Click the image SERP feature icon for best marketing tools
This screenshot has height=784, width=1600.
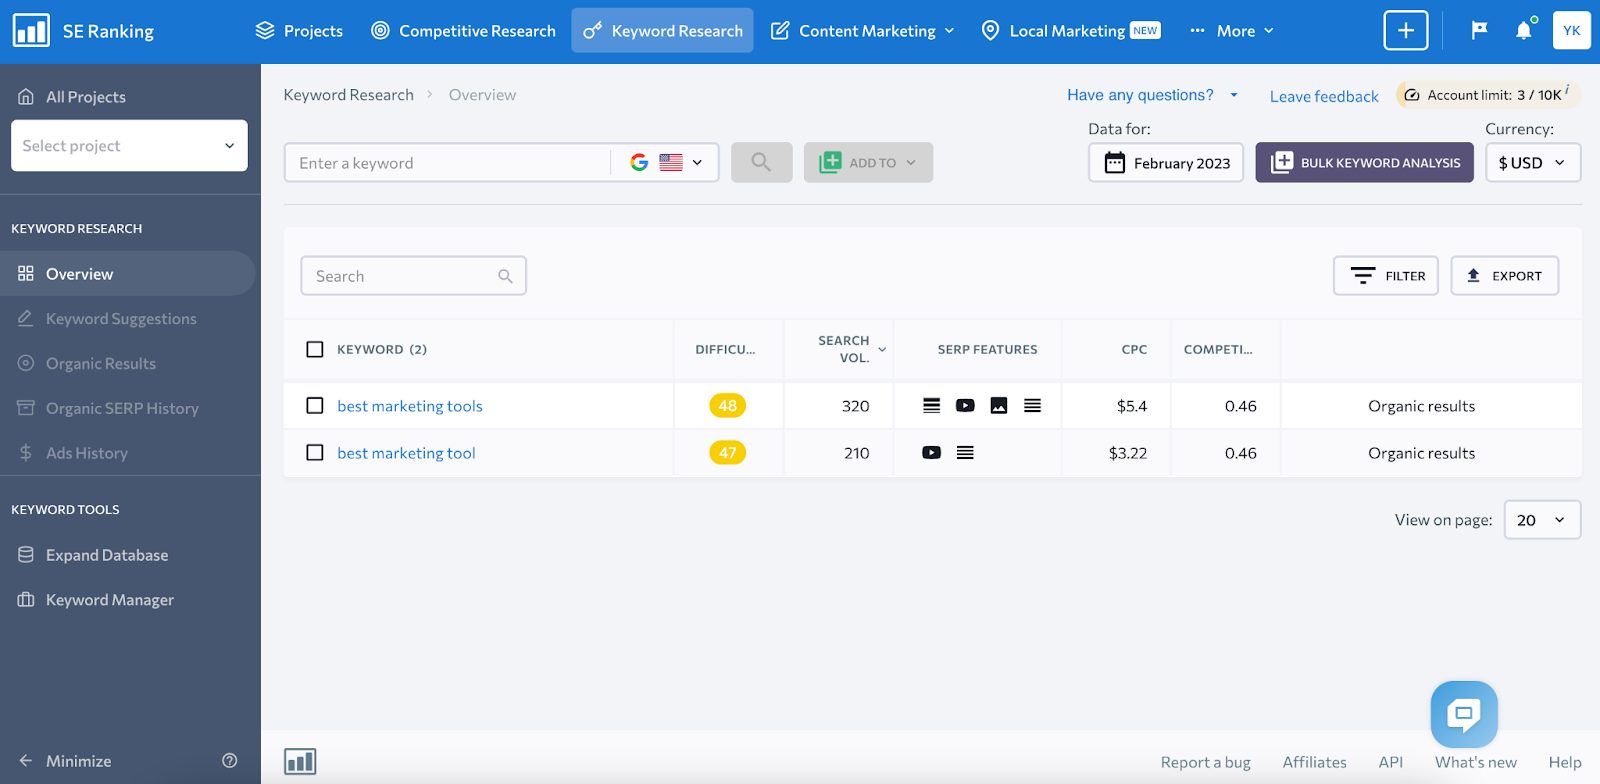pos(998,405)
